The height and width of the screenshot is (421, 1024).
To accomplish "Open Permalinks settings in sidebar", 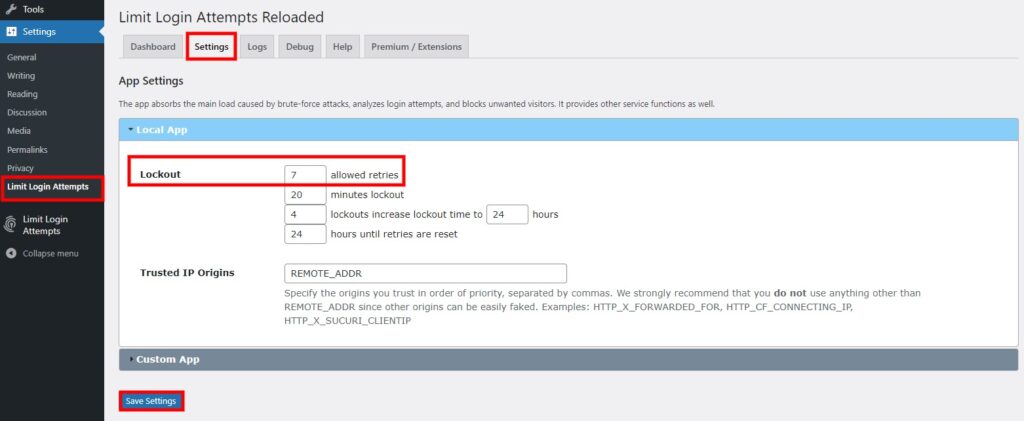I will pos(27,149).
